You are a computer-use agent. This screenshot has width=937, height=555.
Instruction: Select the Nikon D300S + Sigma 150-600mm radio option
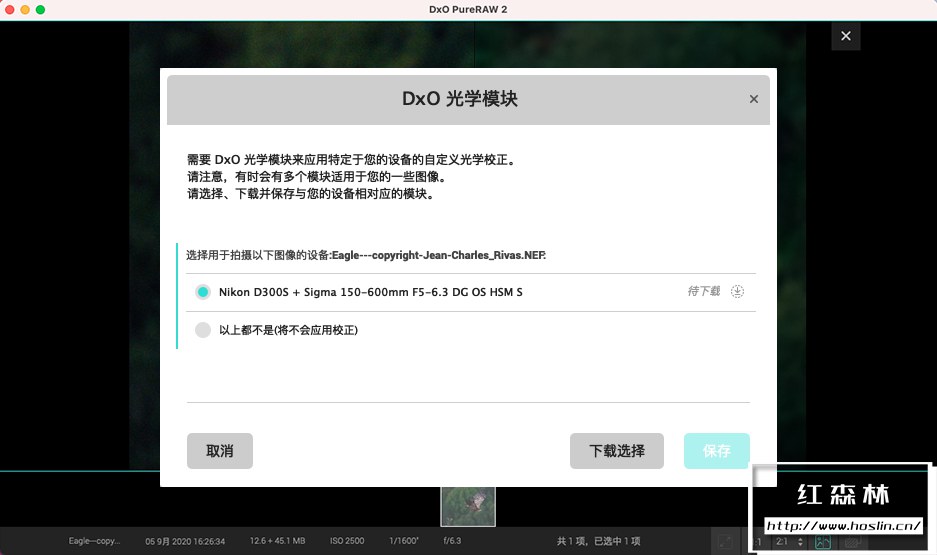click(203, 292)
